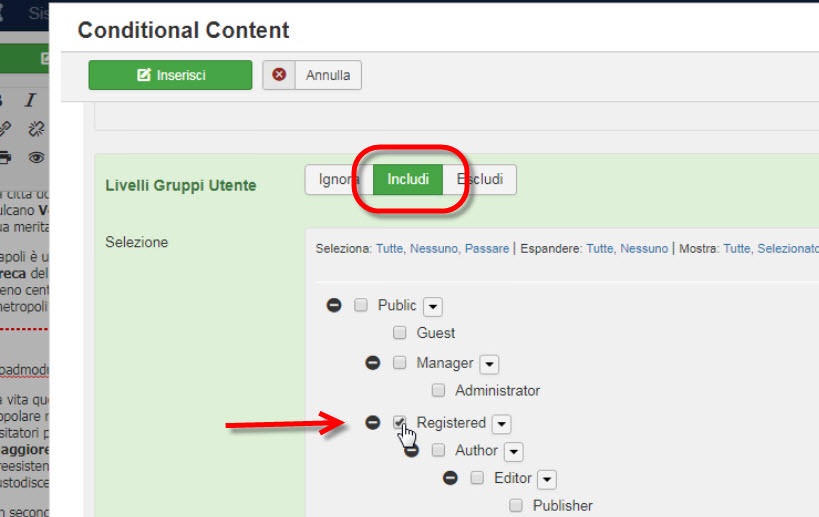Click the eye preview icon in the editor
The width and height of the screenshot is (819, 517).
click(36, 157)
